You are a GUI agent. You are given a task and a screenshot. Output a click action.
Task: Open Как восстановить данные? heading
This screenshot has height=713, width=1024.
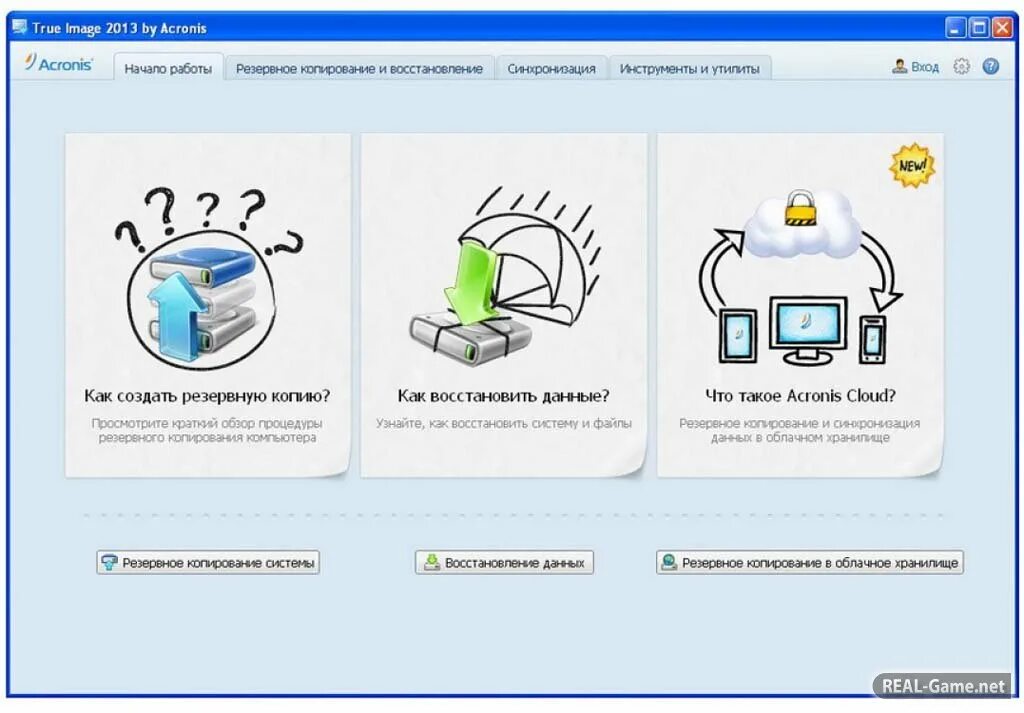(504, 396)
